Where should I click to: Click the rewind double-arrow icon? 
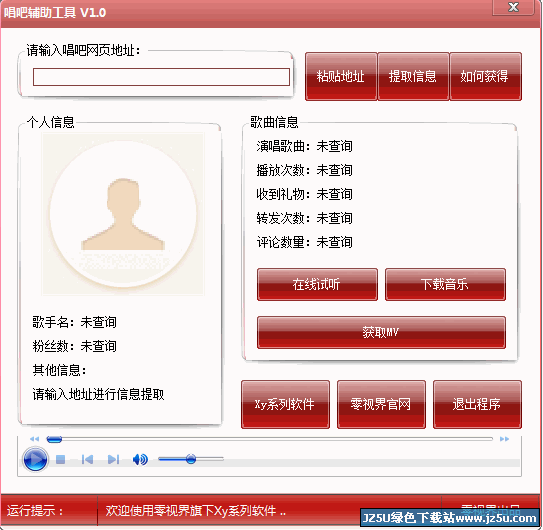pyautogui.click(x=35, y=439)
